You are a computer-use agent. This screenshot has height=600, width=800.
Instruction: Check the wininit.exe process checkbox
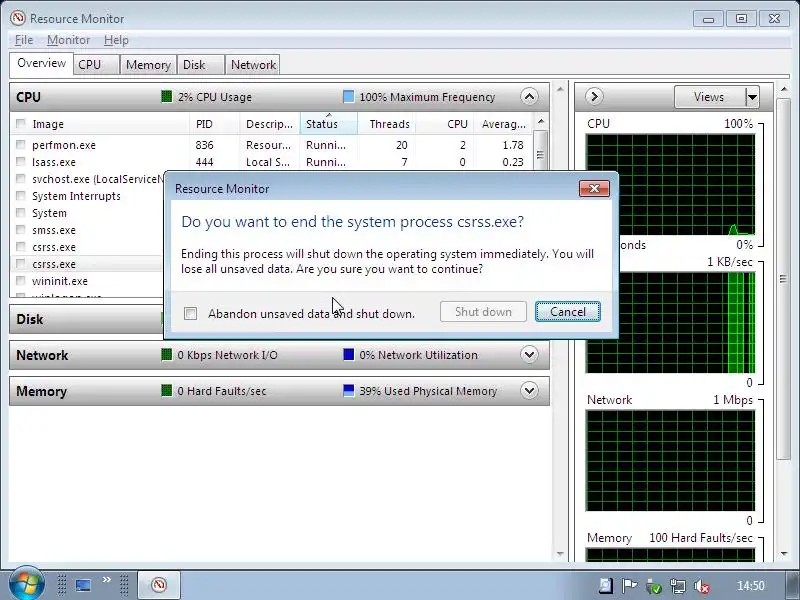[x=21, y=281]
